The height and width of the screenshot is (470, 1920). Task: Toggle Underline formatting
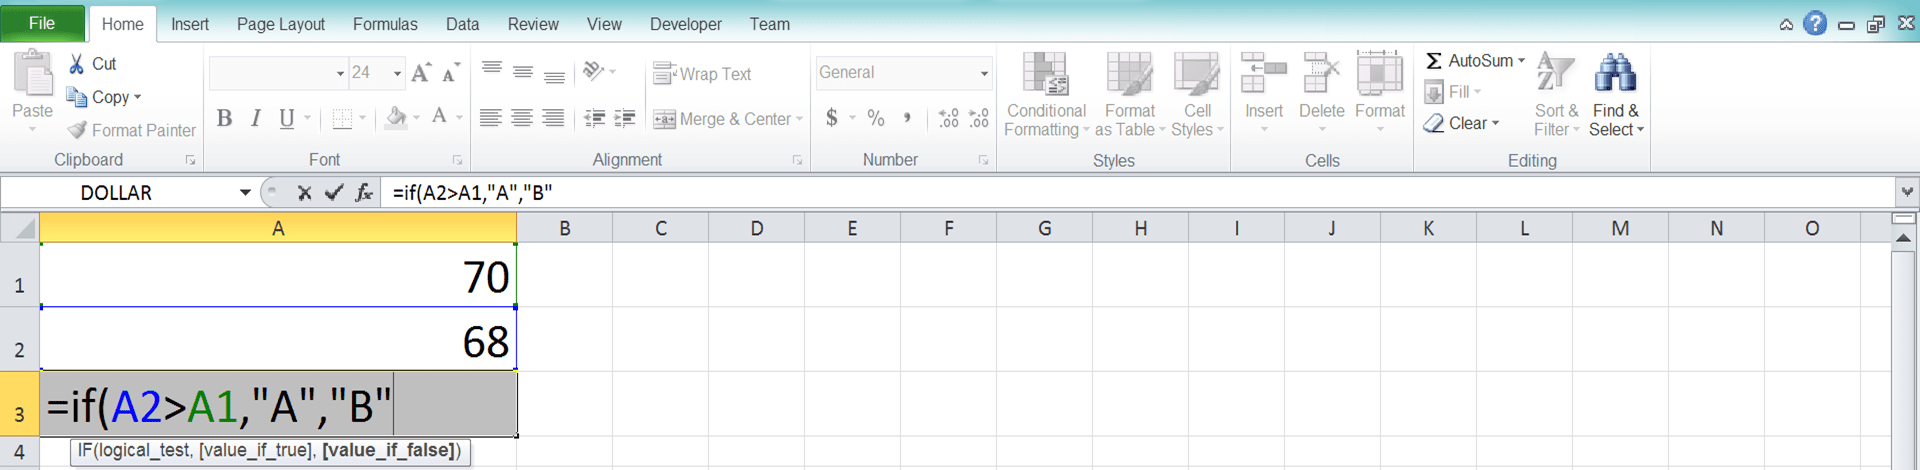click(287, 118)
